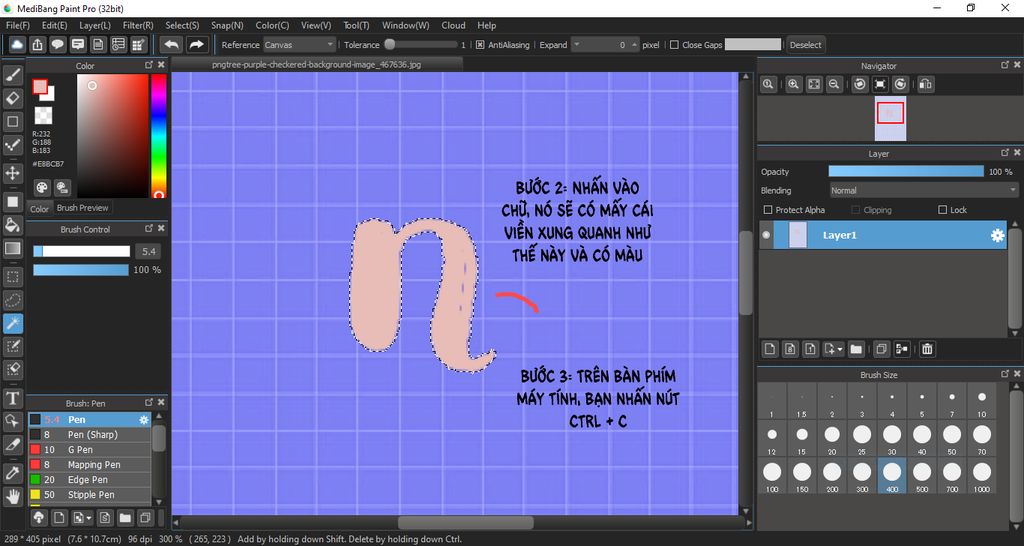Expand the add-layer dropdown arrow

pyautogui.click(x=840, y=349)
